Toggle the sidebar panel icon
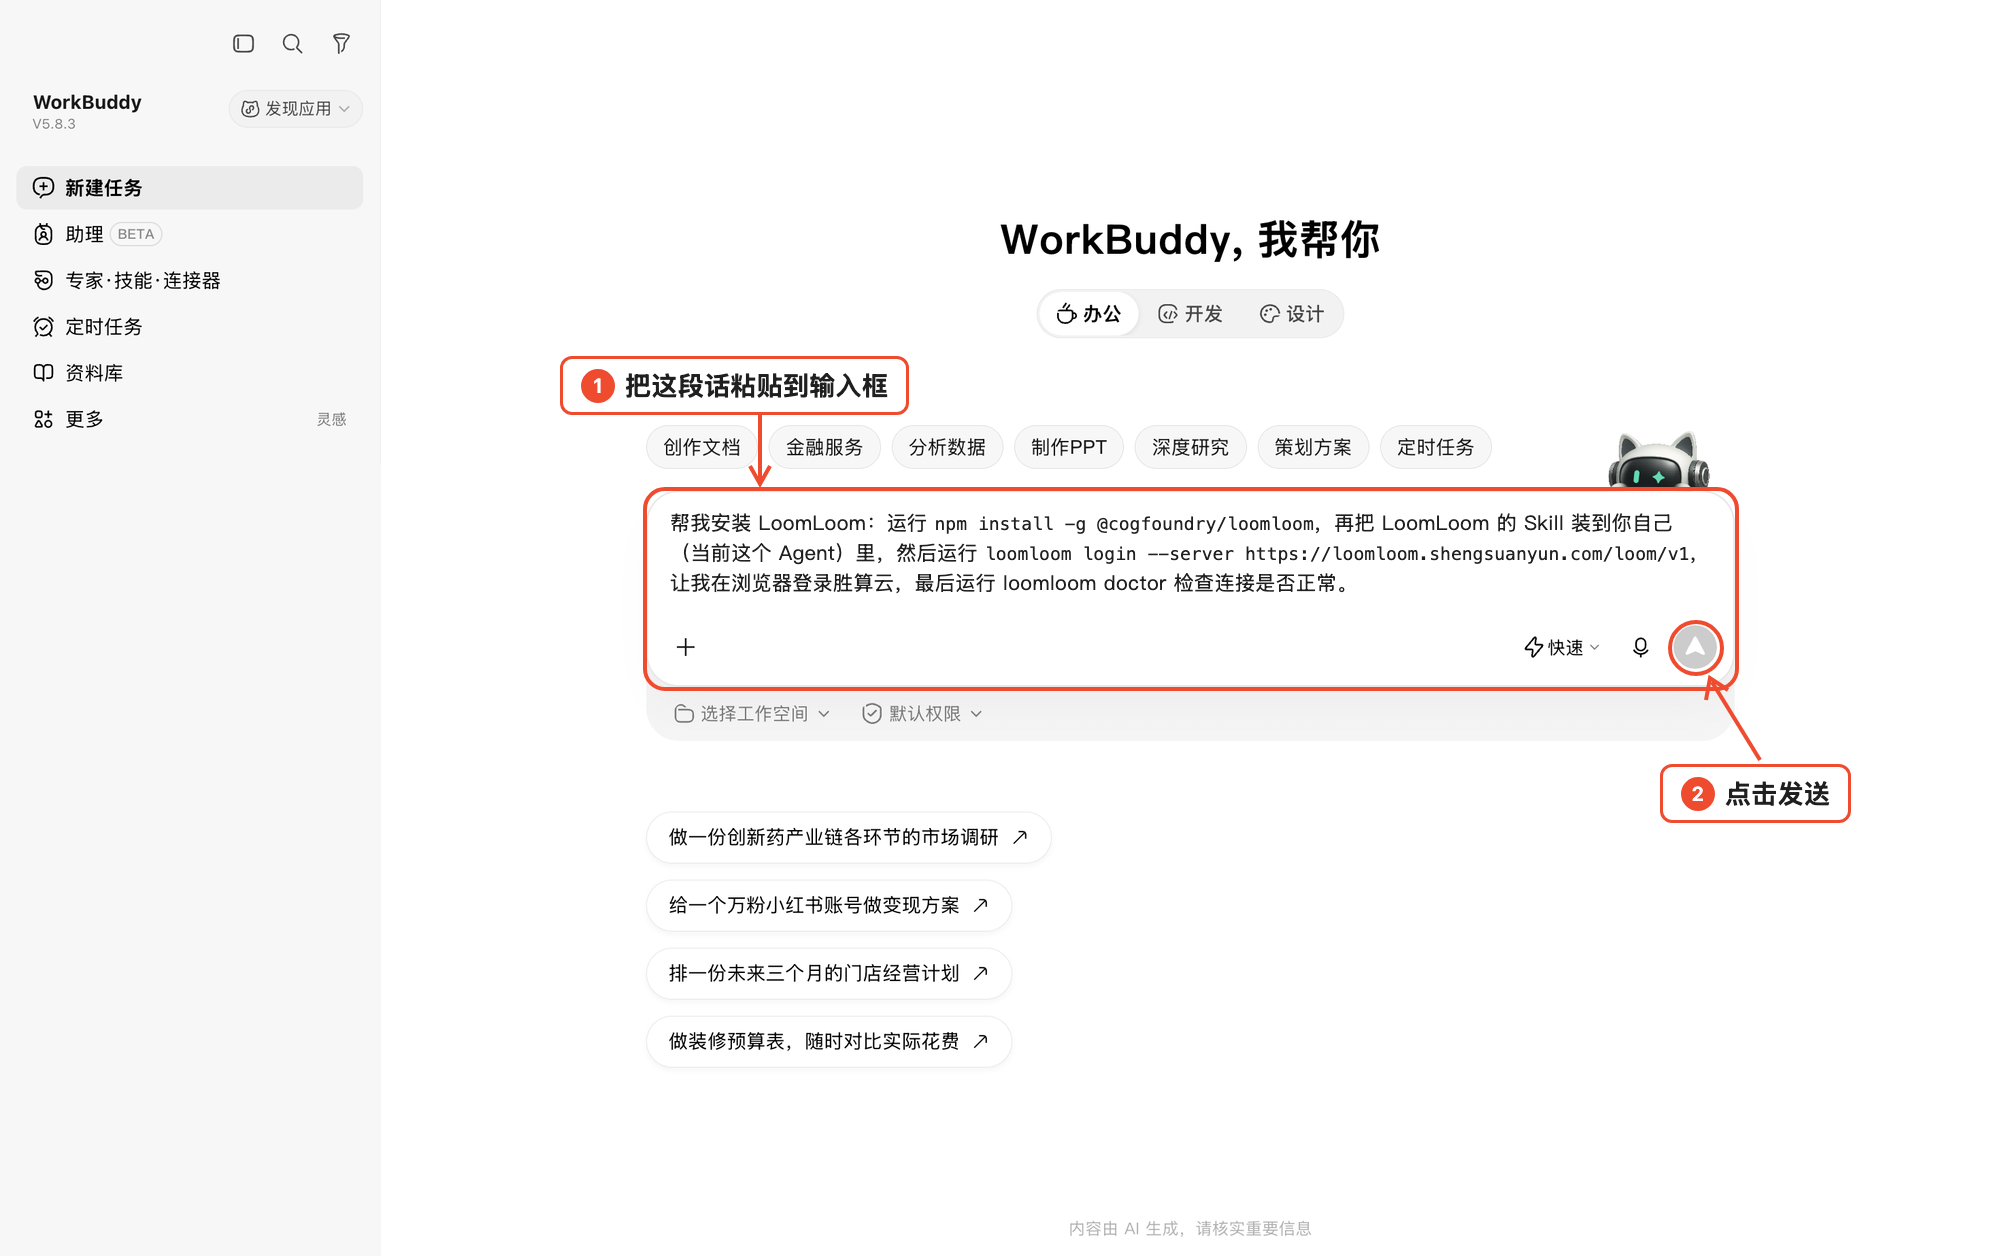 [x=243, y=44]
